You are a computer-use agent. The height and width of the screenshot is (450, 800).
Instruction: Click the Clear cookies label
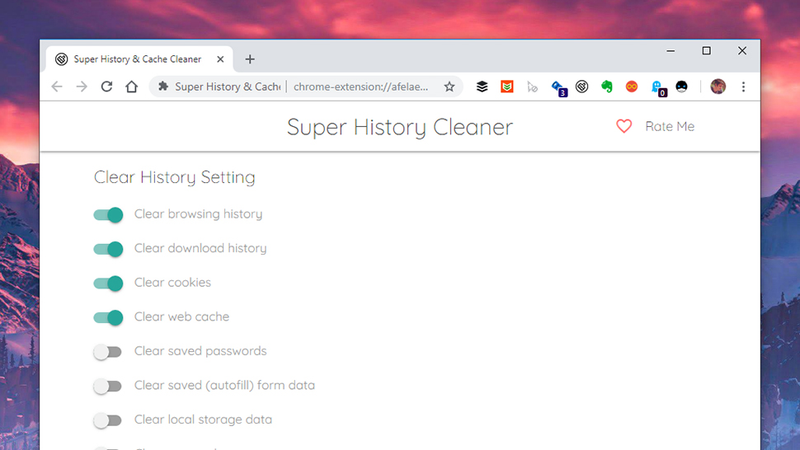point(172,282)
